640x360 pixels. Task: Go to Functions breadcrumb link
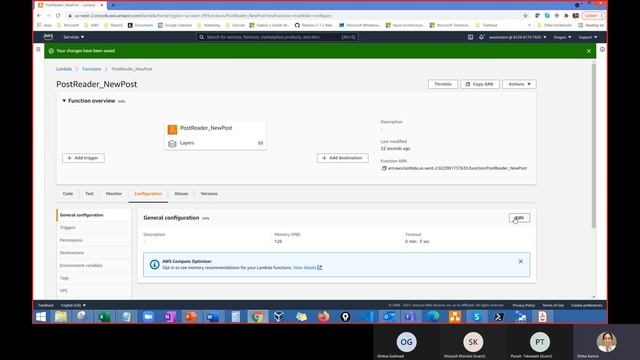(91, 69)
